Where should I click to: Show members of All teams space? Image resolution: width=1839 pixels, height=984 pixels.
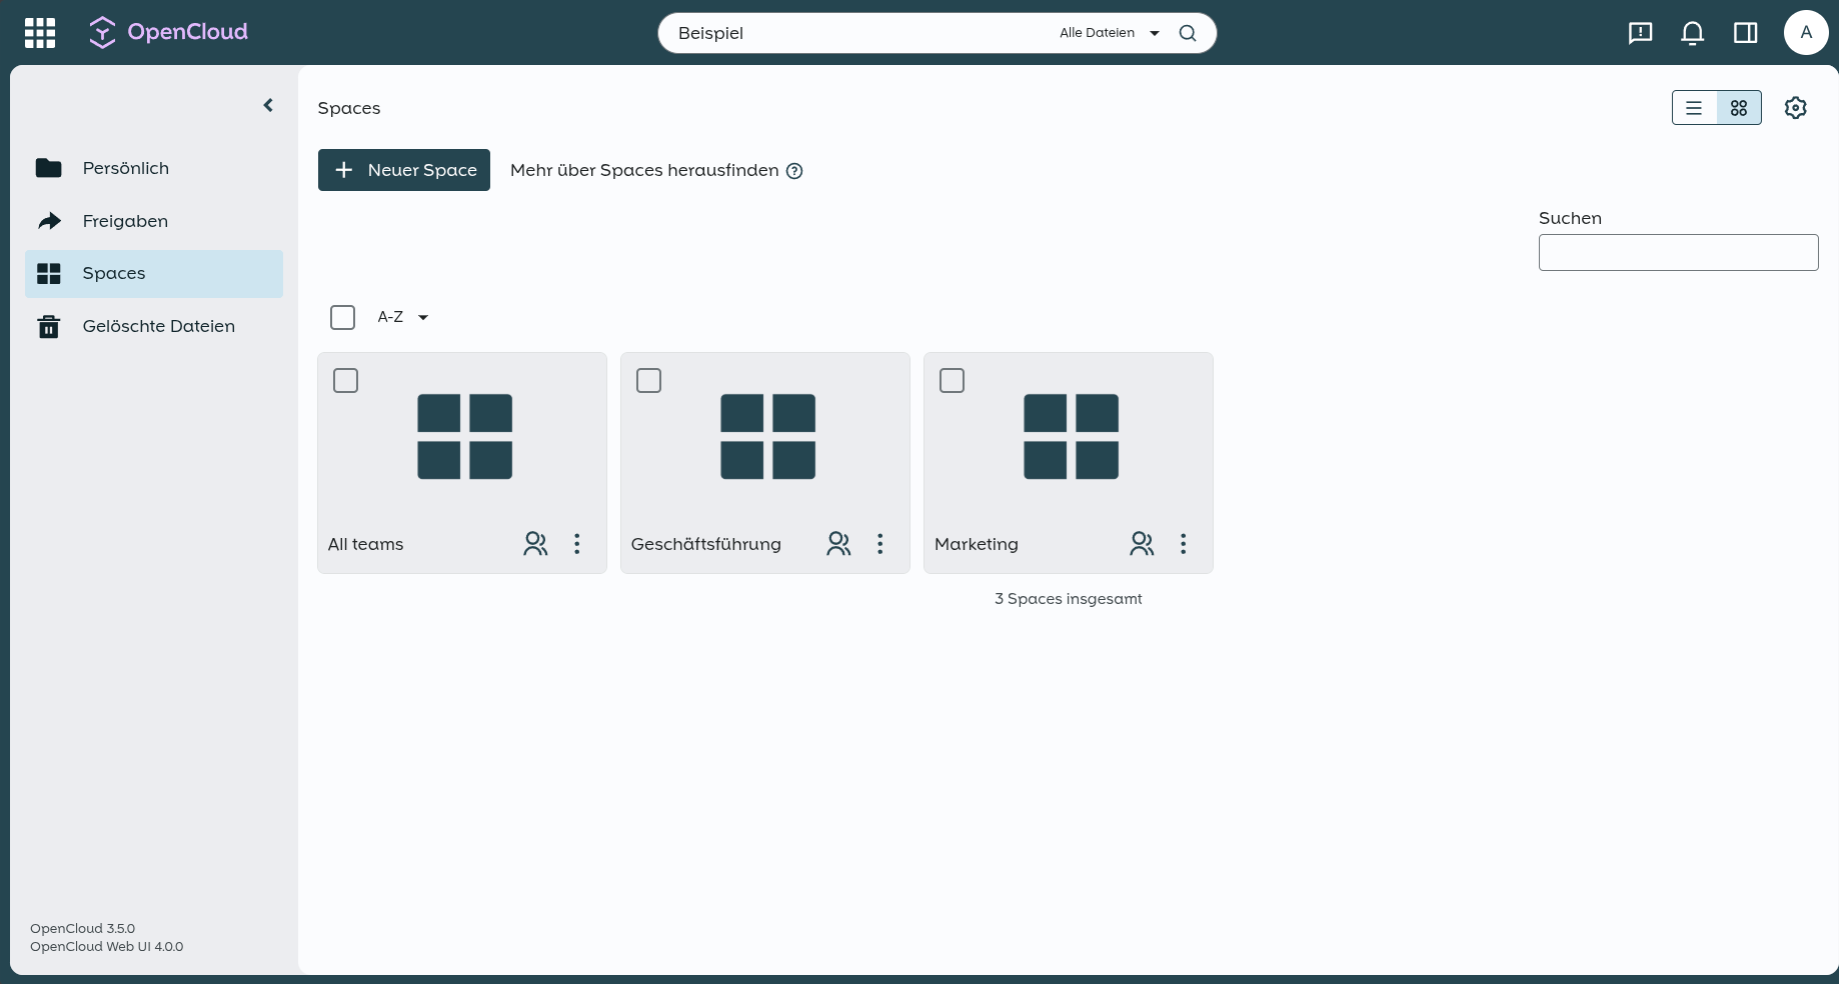pyautogui.click(x=535, y=543)
